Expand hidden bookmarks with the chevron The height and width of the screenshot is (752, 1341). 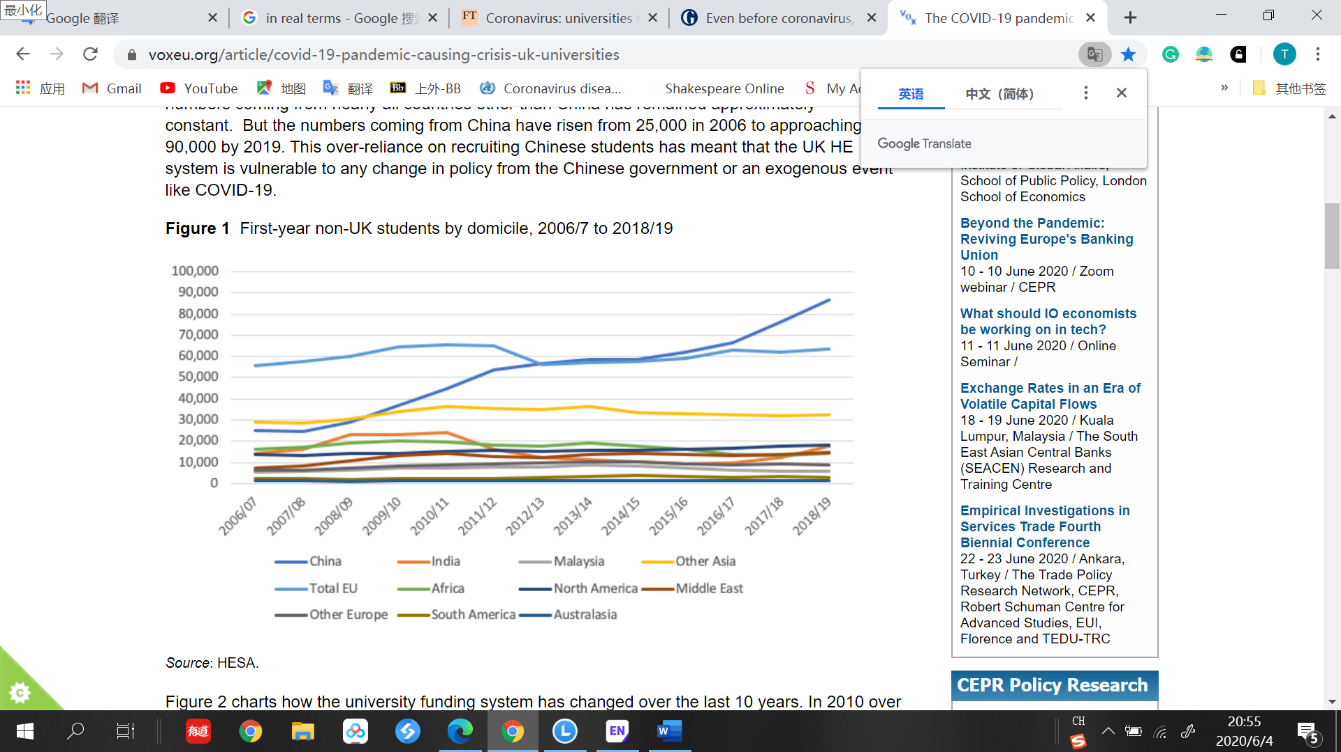click(1224, 88)
